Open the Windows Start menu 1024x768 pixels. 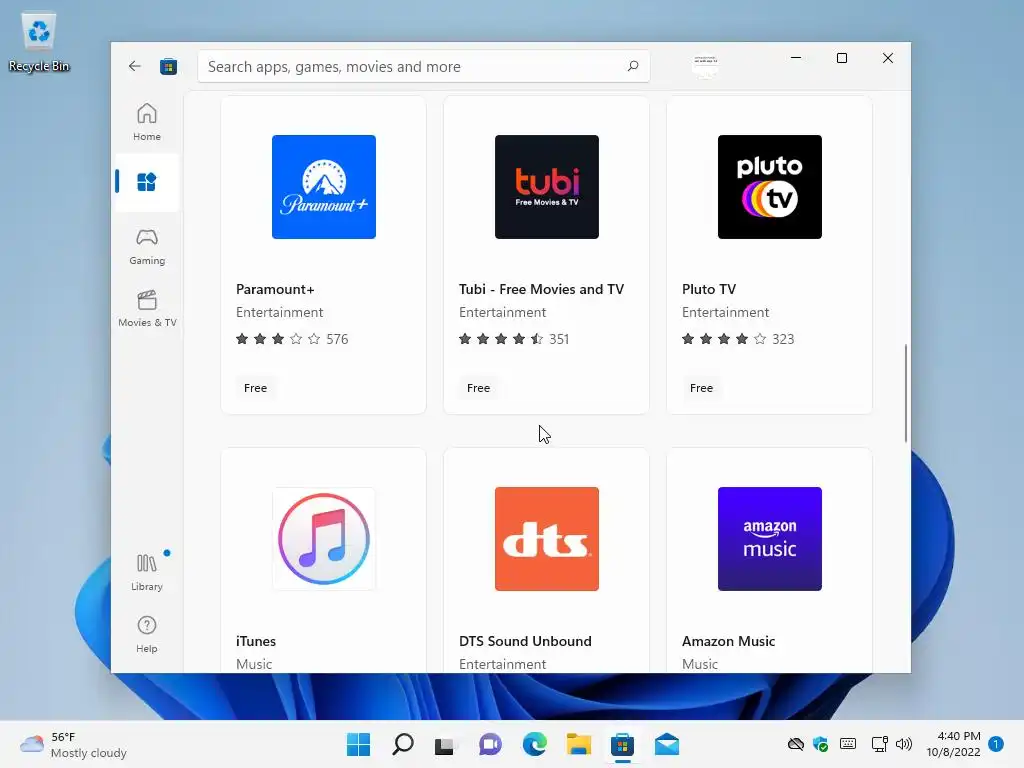[359, 744]
